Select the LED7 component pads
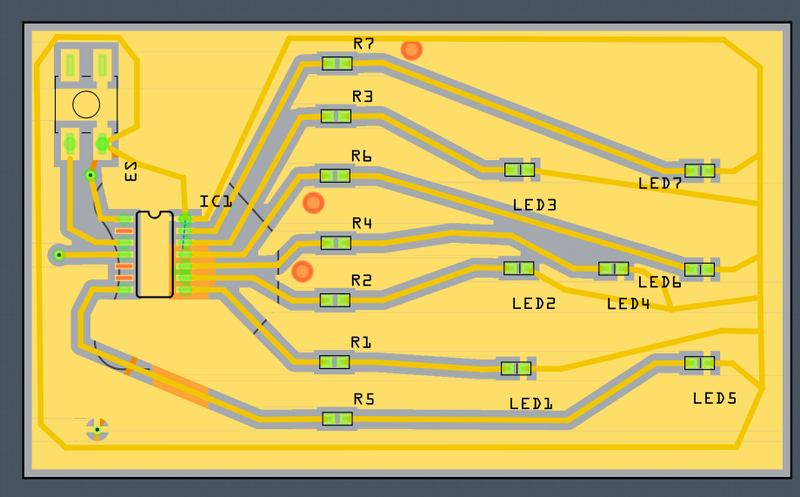 pyautogui.click(x=699, y=170)
